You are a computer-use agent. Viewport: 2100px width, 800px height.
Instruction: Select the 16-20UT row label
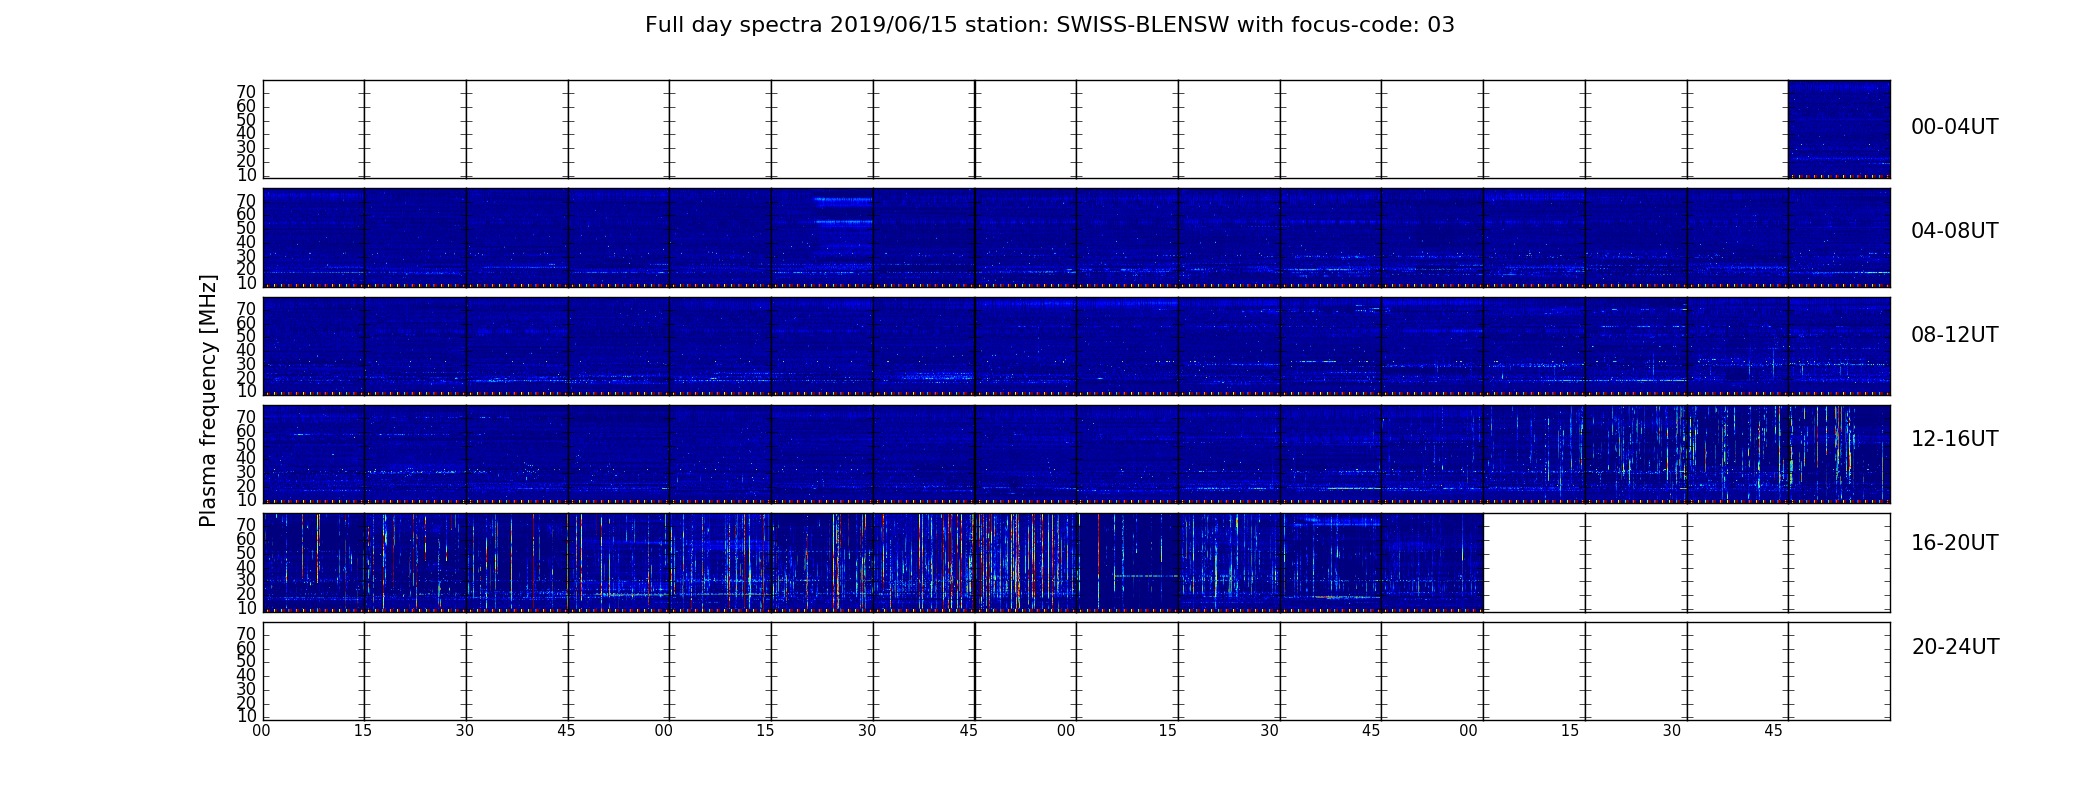pyautogui.click(x=1954, y=543)
